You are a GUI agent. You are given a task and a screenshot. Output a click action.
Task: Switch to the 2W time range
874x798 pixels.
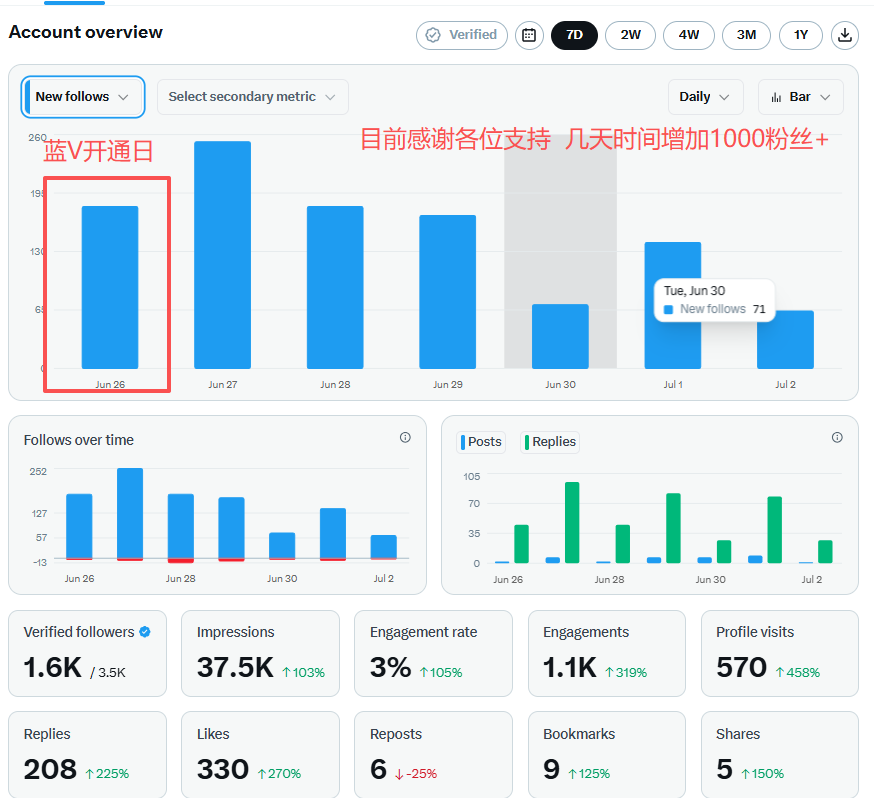coord(630,35)
